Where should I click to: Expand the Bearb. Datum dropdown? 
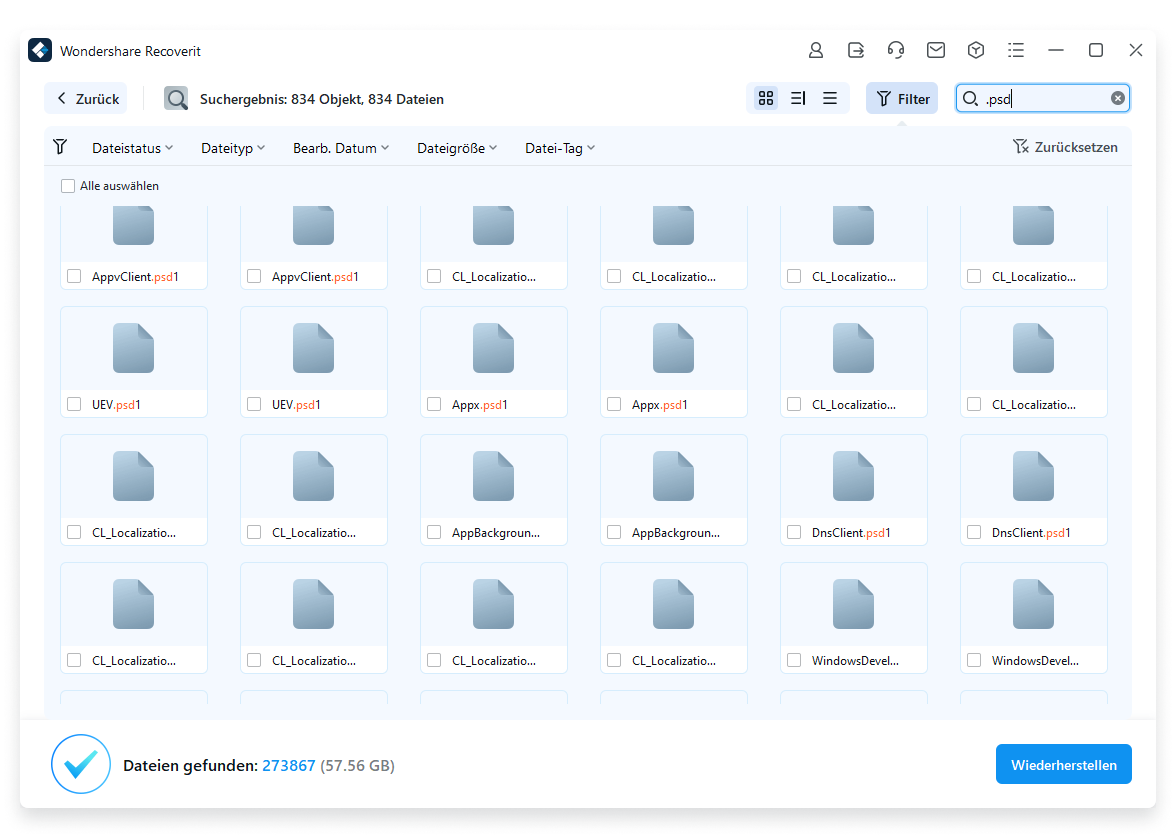[340, 148]
